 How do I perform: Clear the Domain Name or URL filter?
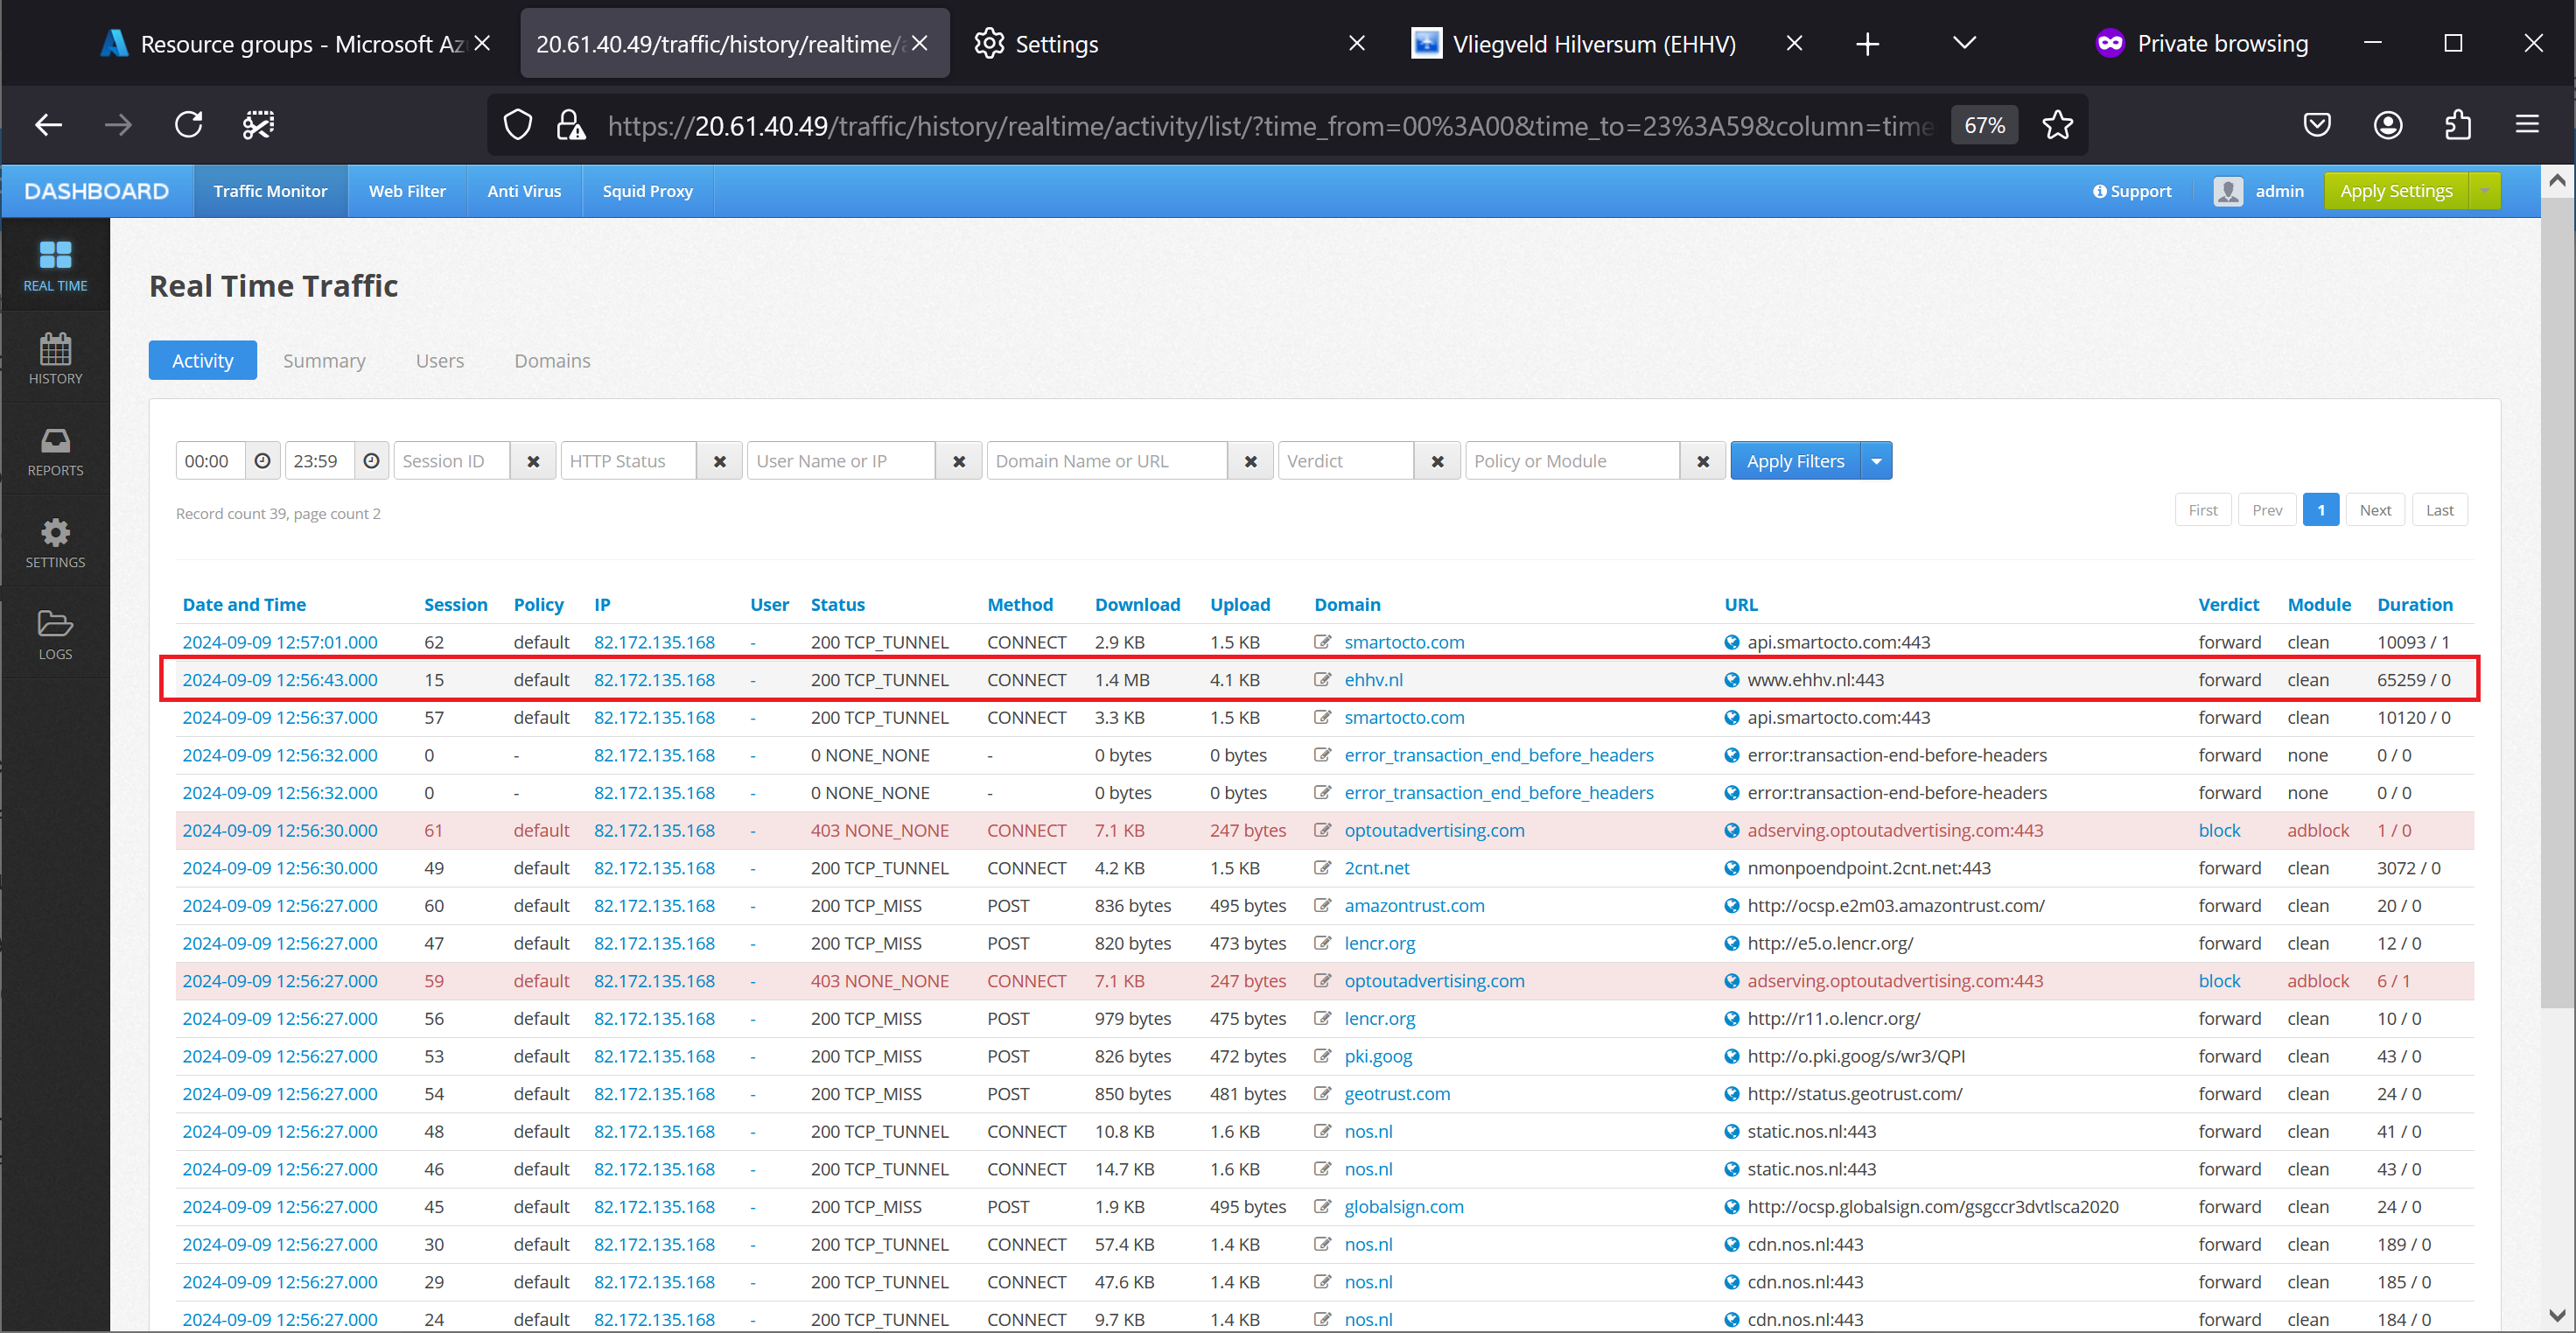tap(1250, 460)
